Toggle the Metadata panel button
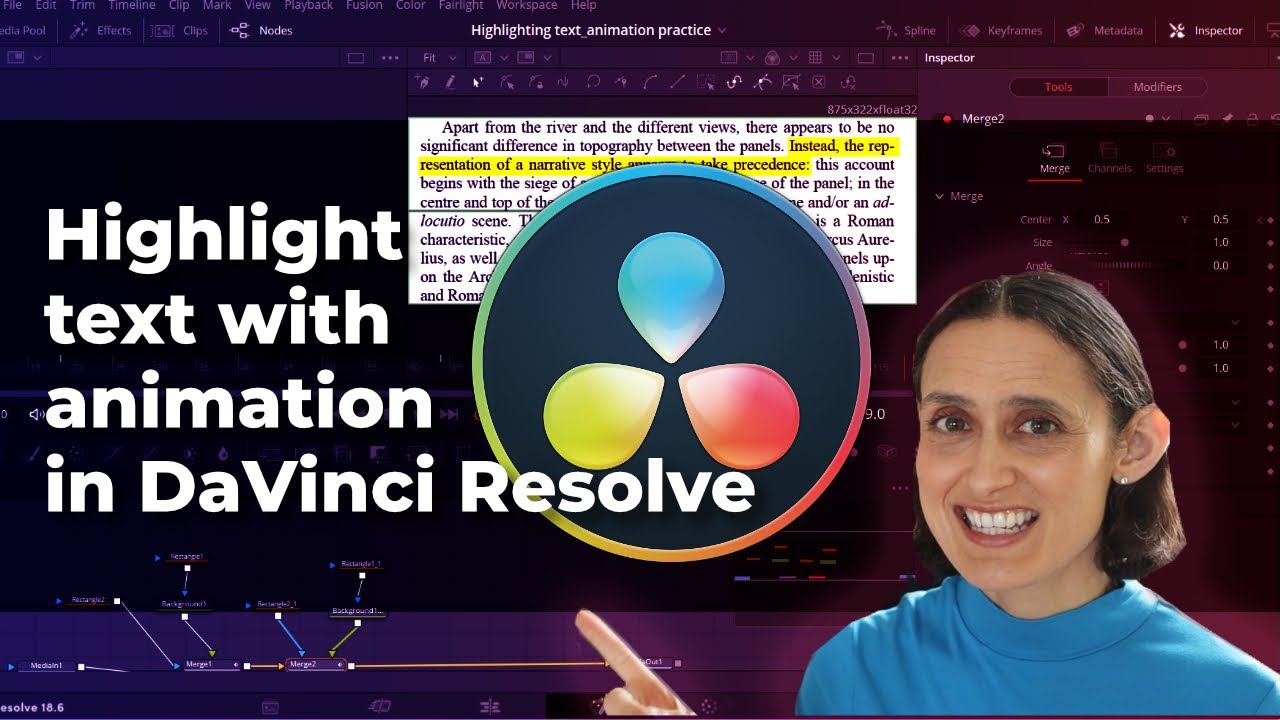Viewport: 1280px width, 720px height. [1104, 30]
